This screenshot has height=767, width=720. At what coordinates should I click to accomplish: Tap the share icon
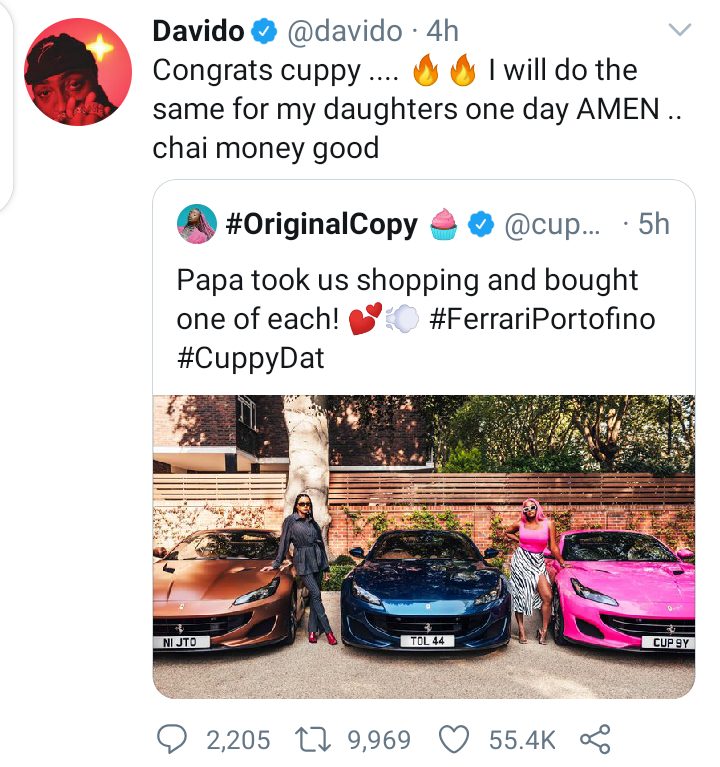tap(595, 739)
